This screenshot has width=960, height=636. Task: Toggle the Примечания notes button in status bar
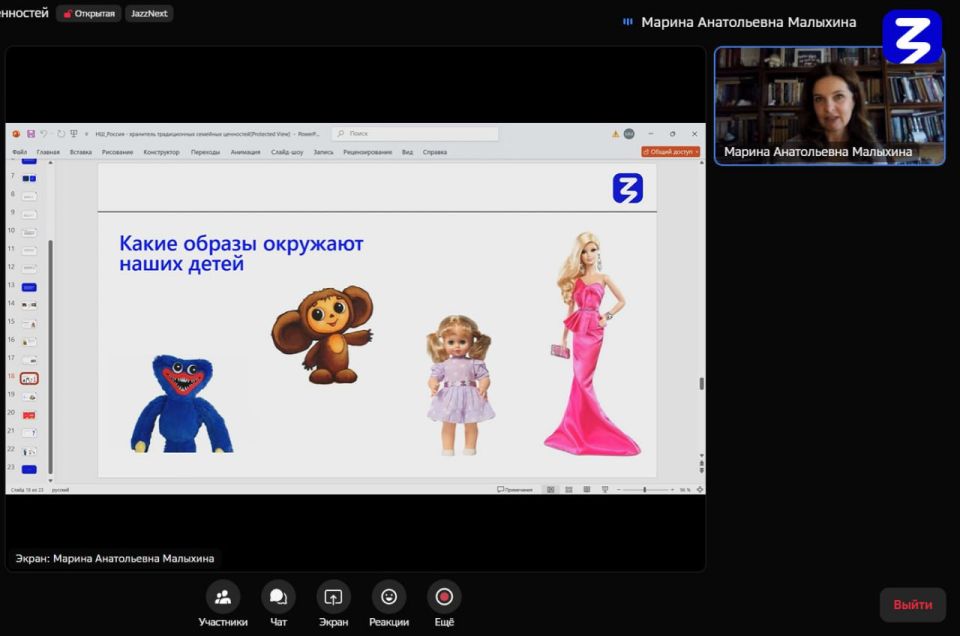pyautogui.click(x=515, y=490)
